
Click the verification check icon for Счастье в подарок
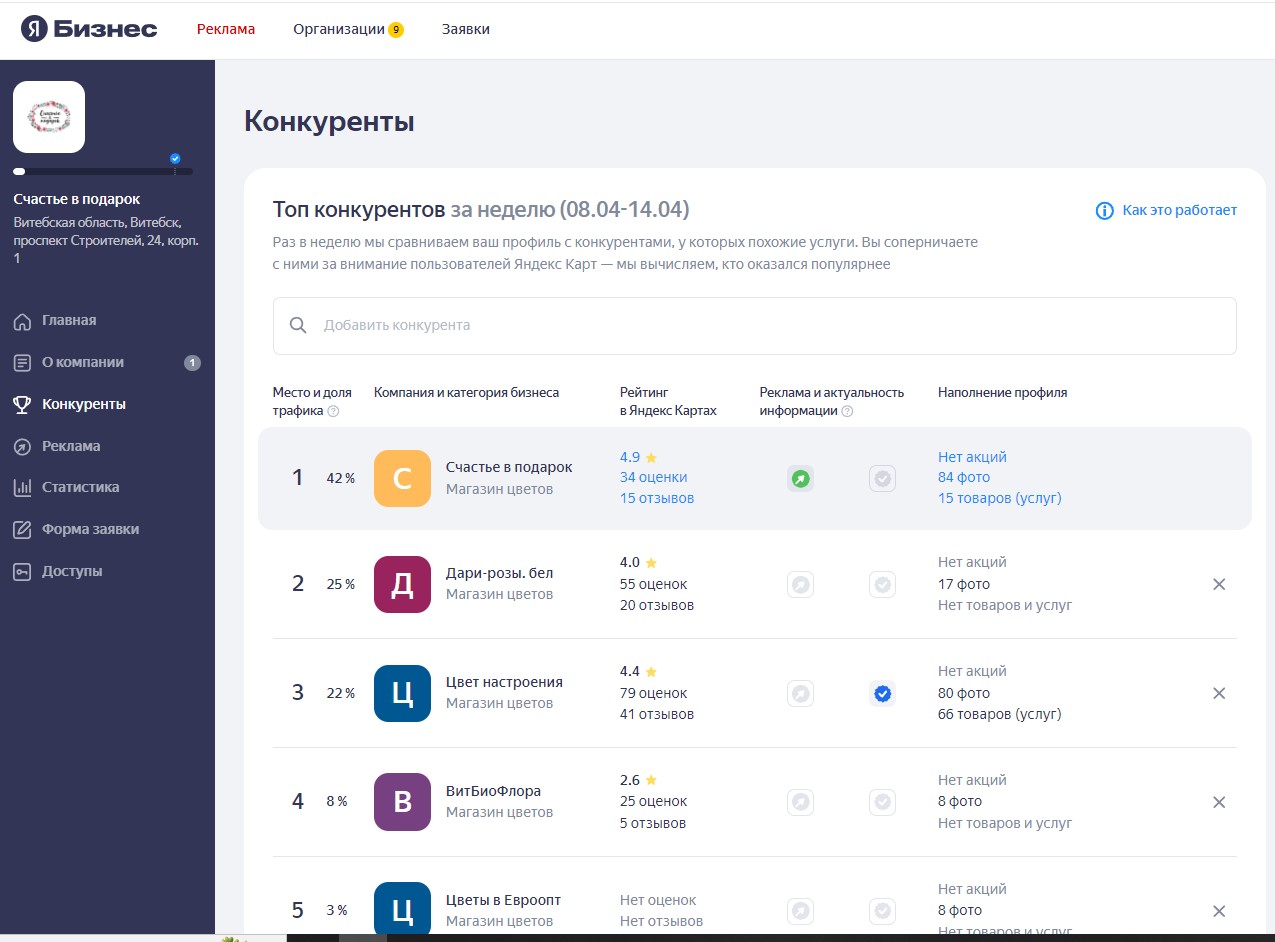pyautogui.click(x=882, y=479)
